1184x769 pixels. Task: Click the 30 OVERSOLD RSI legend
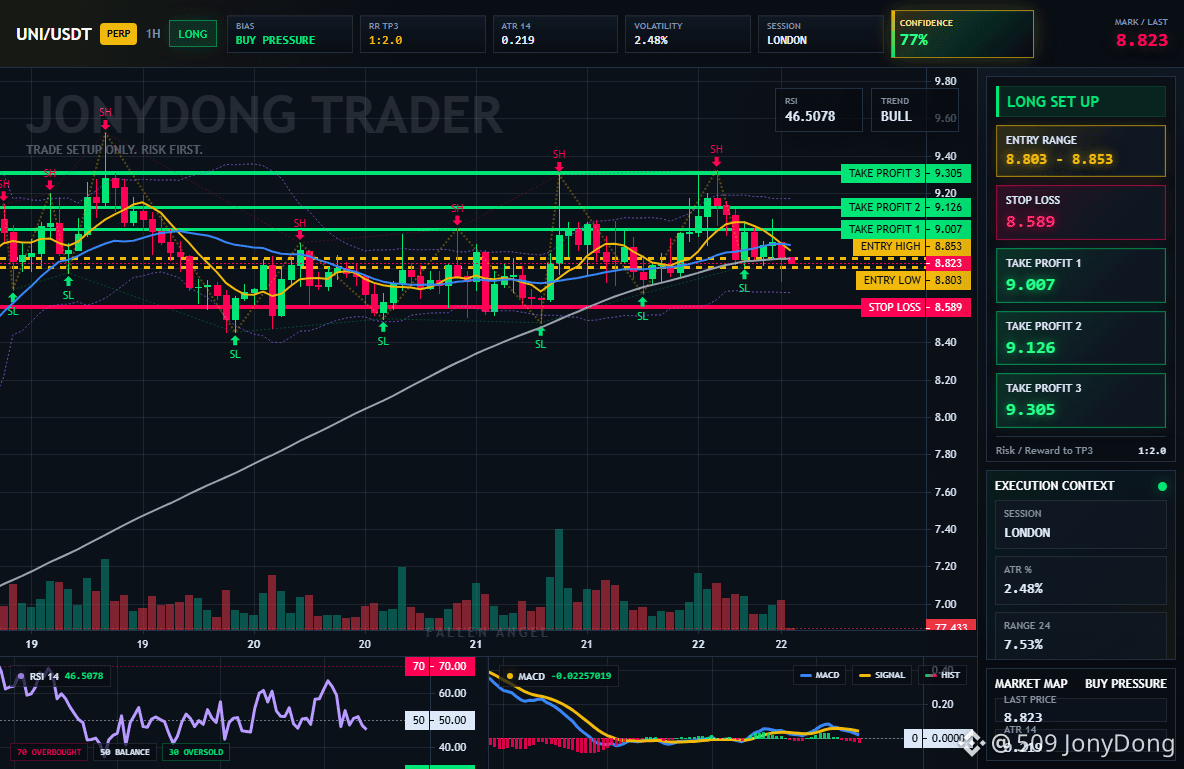point(196,752)
